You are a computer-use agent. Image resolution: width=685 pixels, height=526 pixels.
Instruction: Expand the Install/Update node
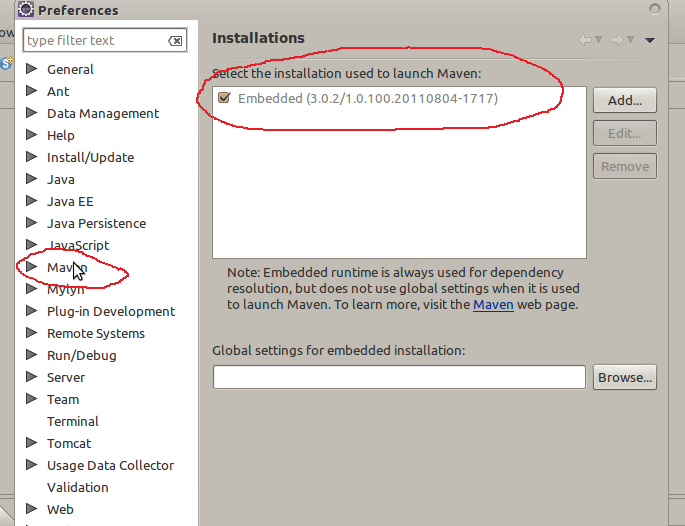[x=31, y=156]
